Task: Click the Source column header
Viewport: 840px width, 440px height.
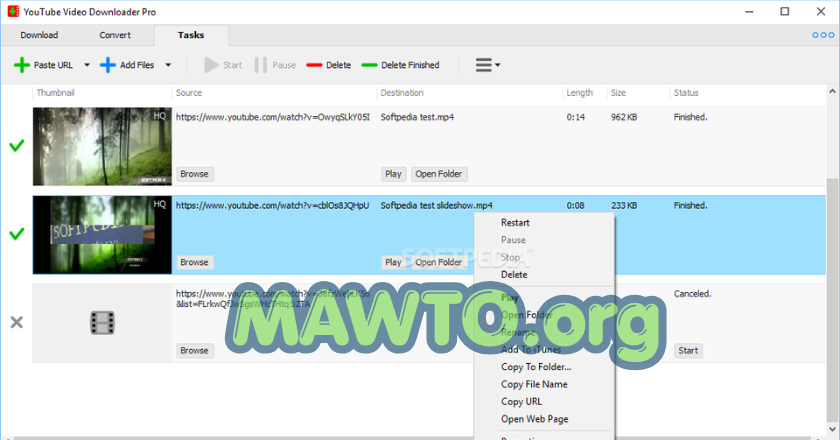Action: point(189,93)
